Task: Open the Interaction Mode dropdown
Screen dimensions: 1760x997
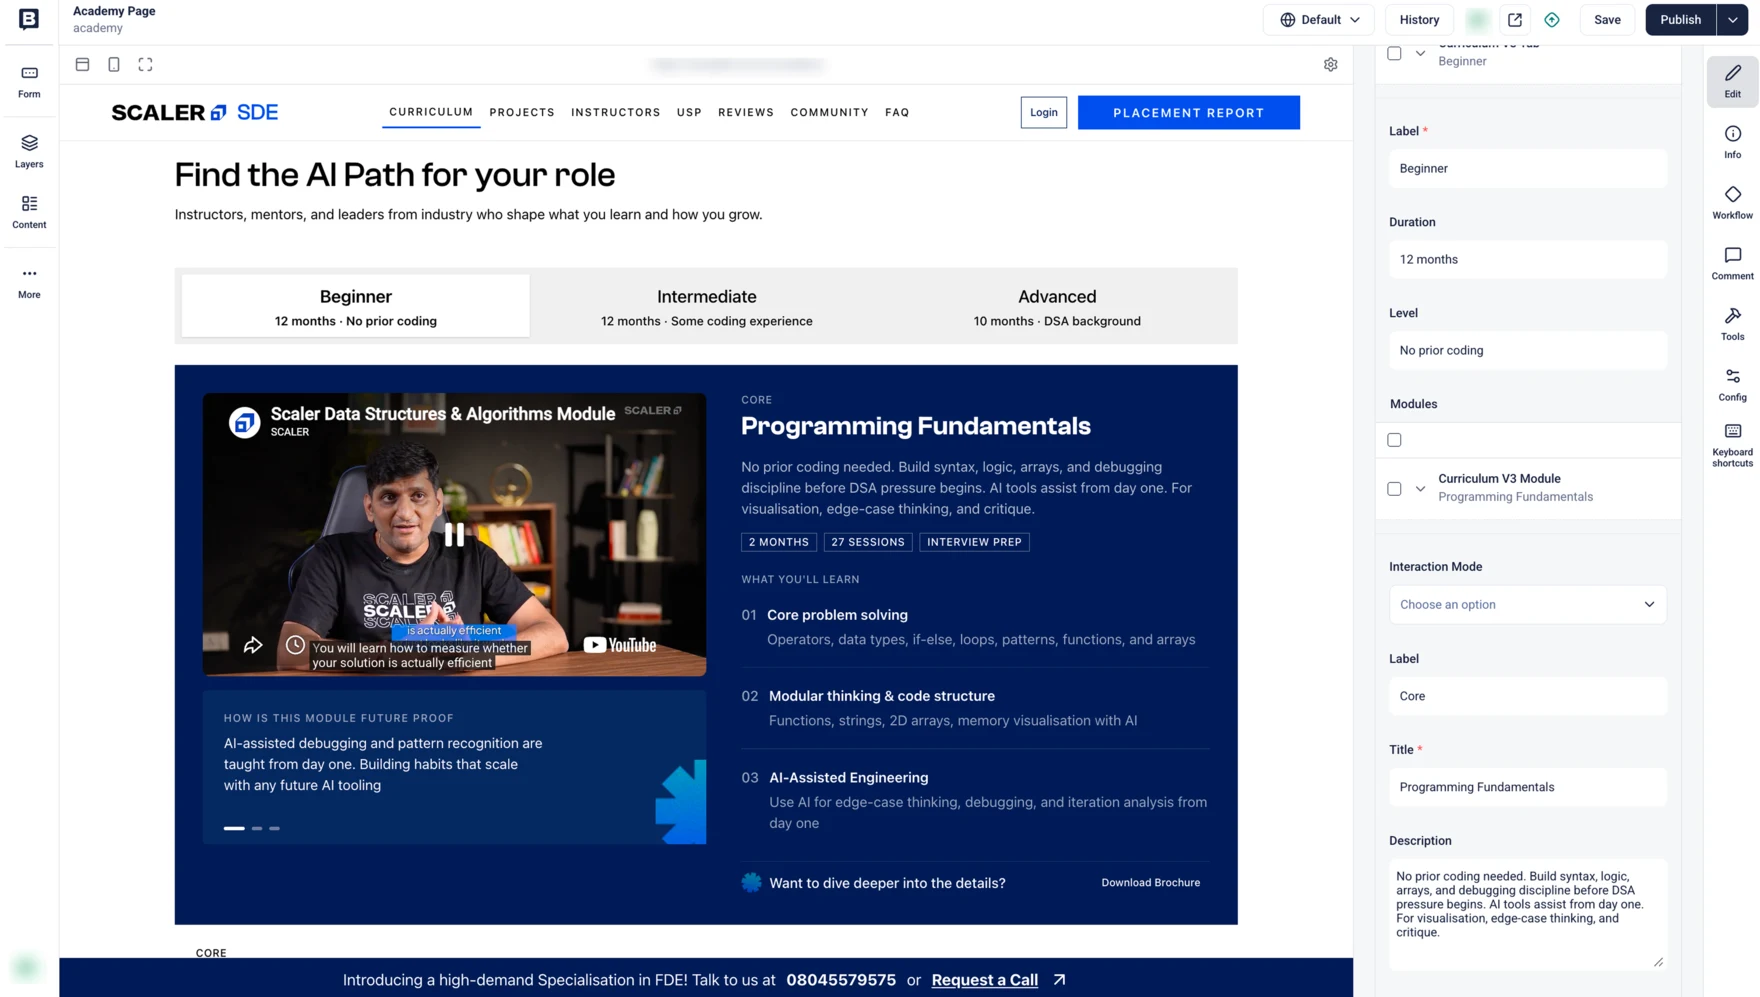Action: click(1527, 604)
